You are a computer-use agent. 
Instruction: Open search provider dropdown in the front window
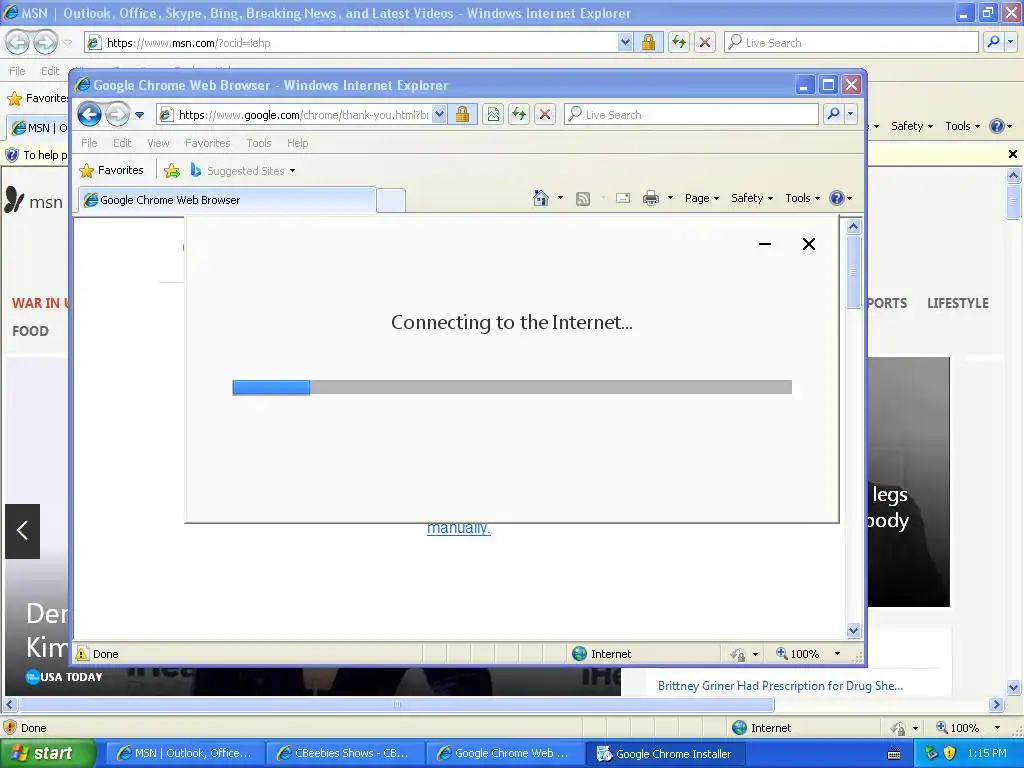pyautogui.click(x=850, y=115)
